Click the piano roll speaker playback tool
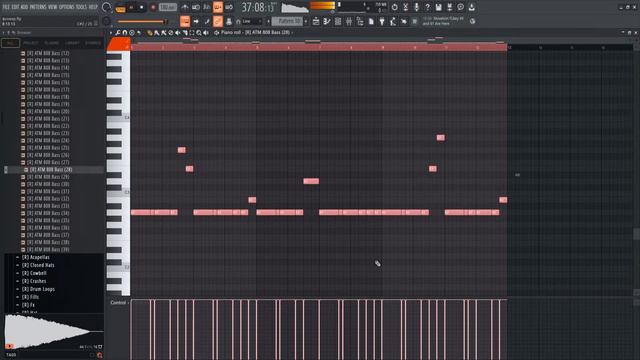Image resolution: width=640 pixels, height=360 pixels. (x=206, y=33)
